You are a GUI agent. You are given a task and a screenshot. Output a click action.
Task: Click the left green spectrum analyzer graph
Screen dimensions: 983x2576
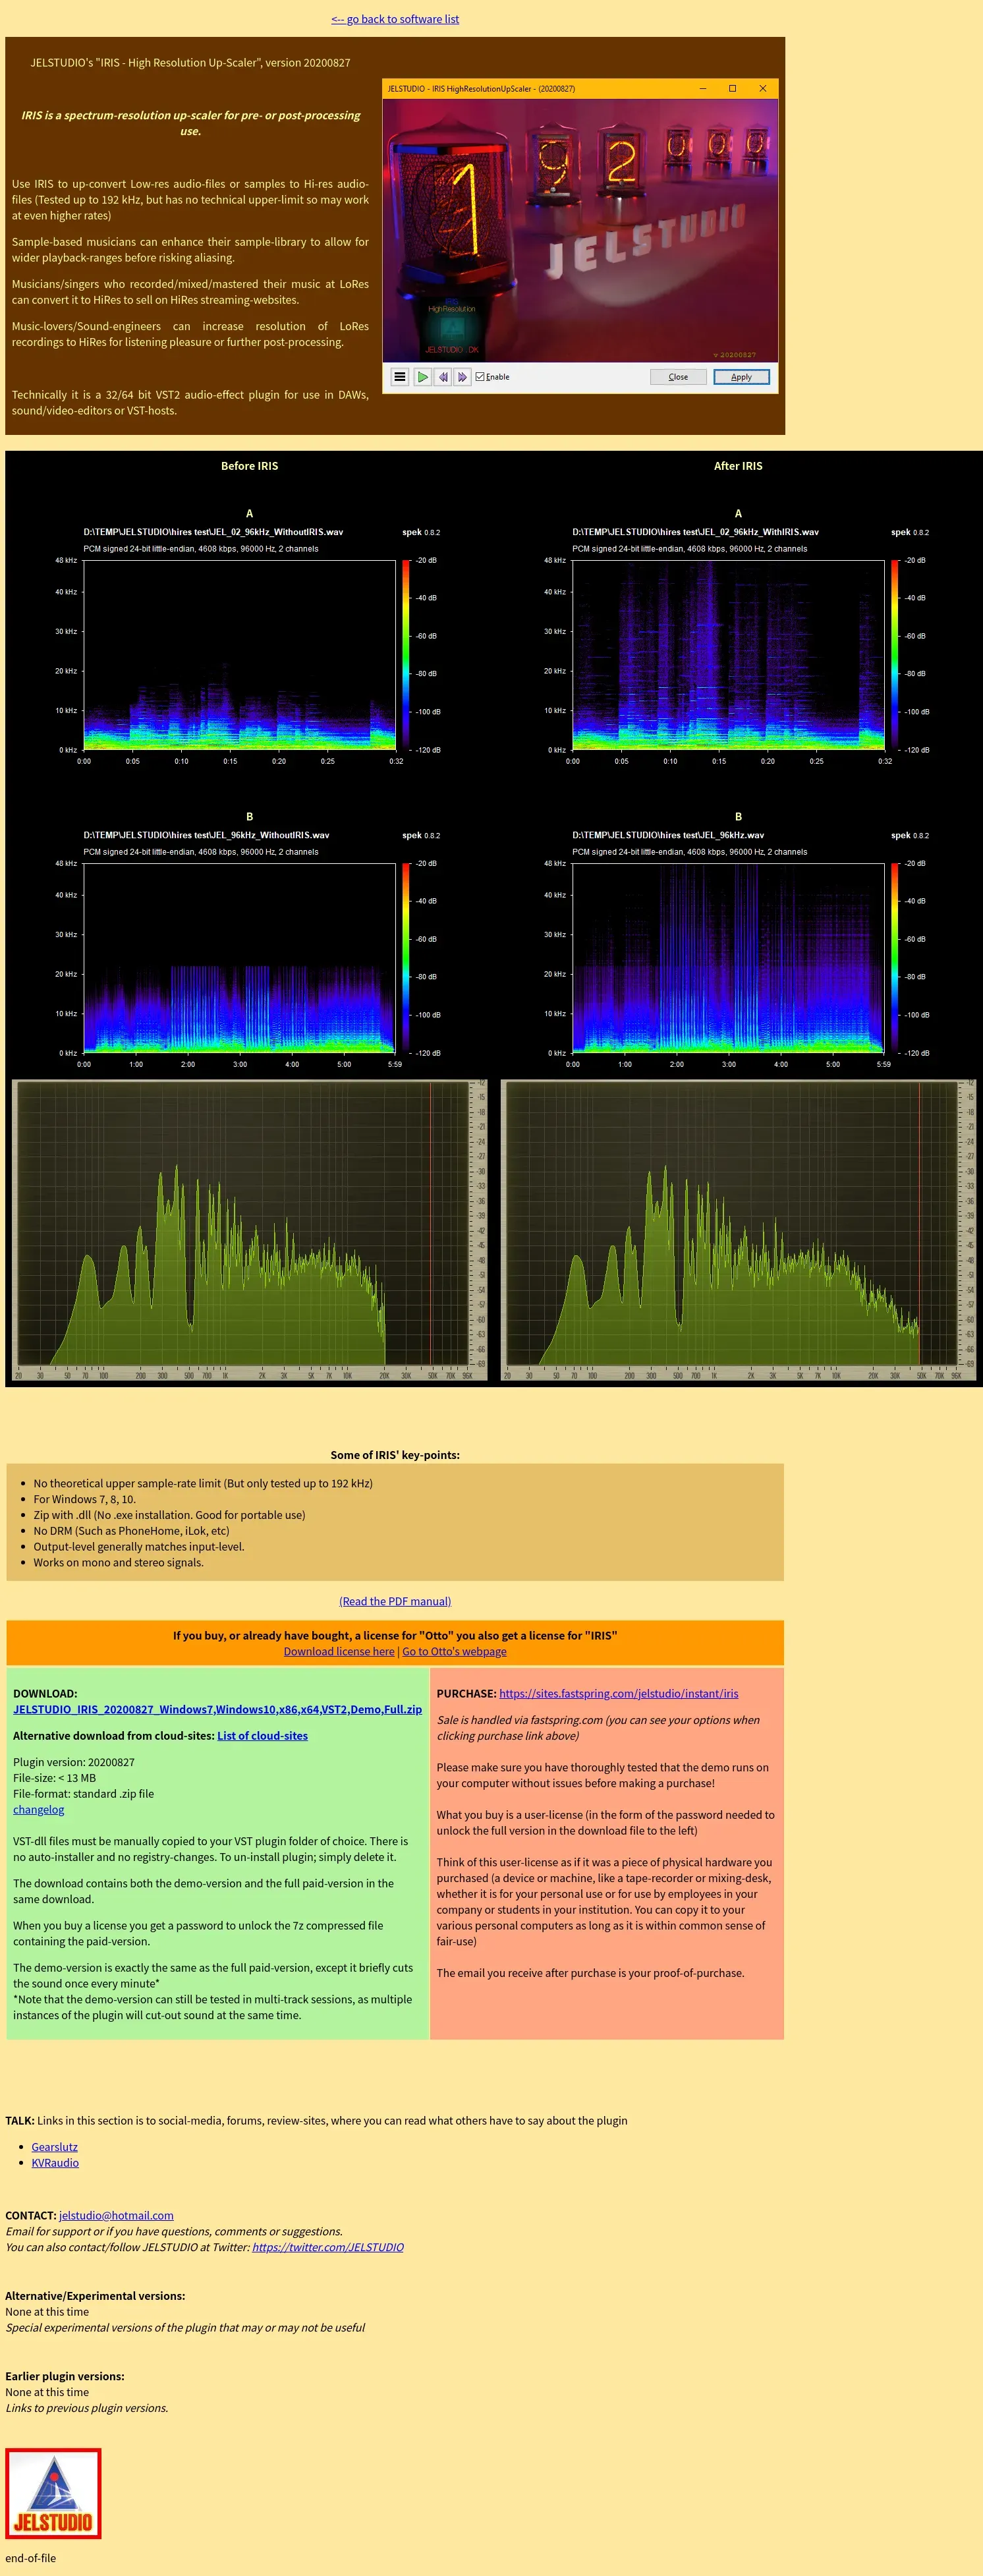[x=249, y=1230]
